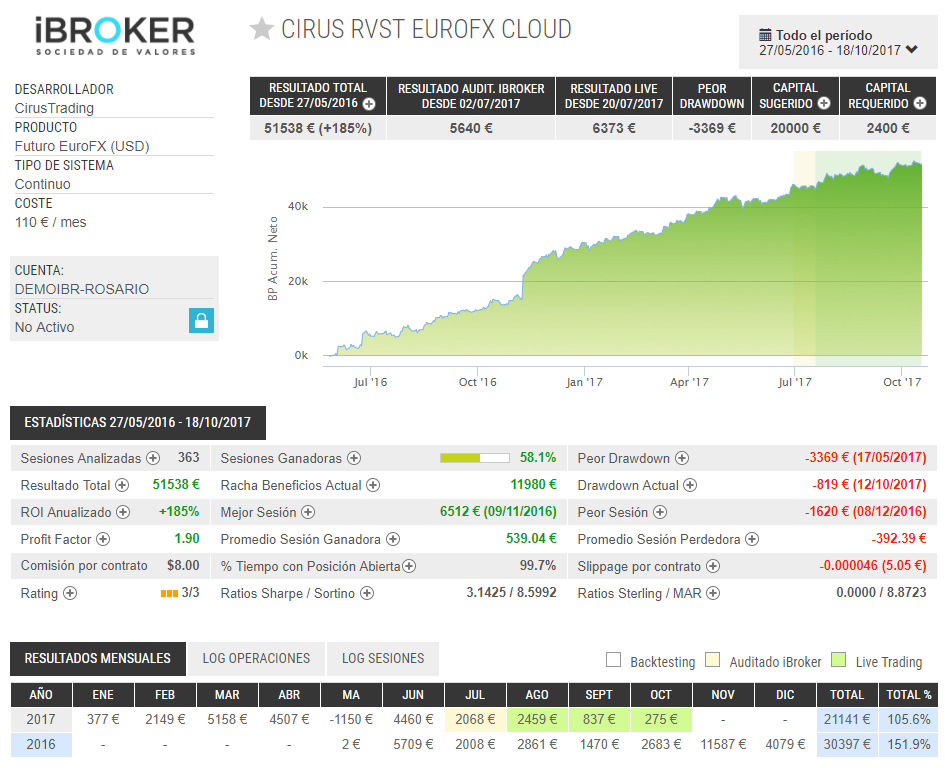Click the info plus beside Peor Drawdown statistic

click(x=682, y=458)
